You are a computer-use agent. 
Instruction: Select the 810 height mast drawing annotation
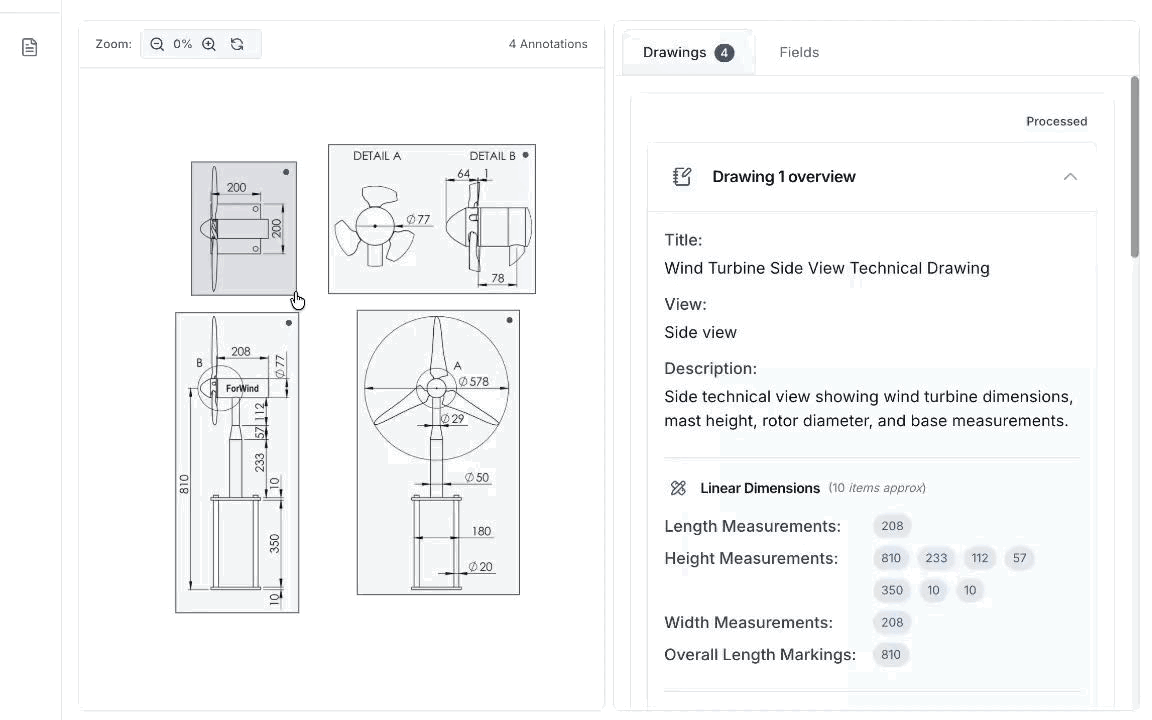point(237,462)
